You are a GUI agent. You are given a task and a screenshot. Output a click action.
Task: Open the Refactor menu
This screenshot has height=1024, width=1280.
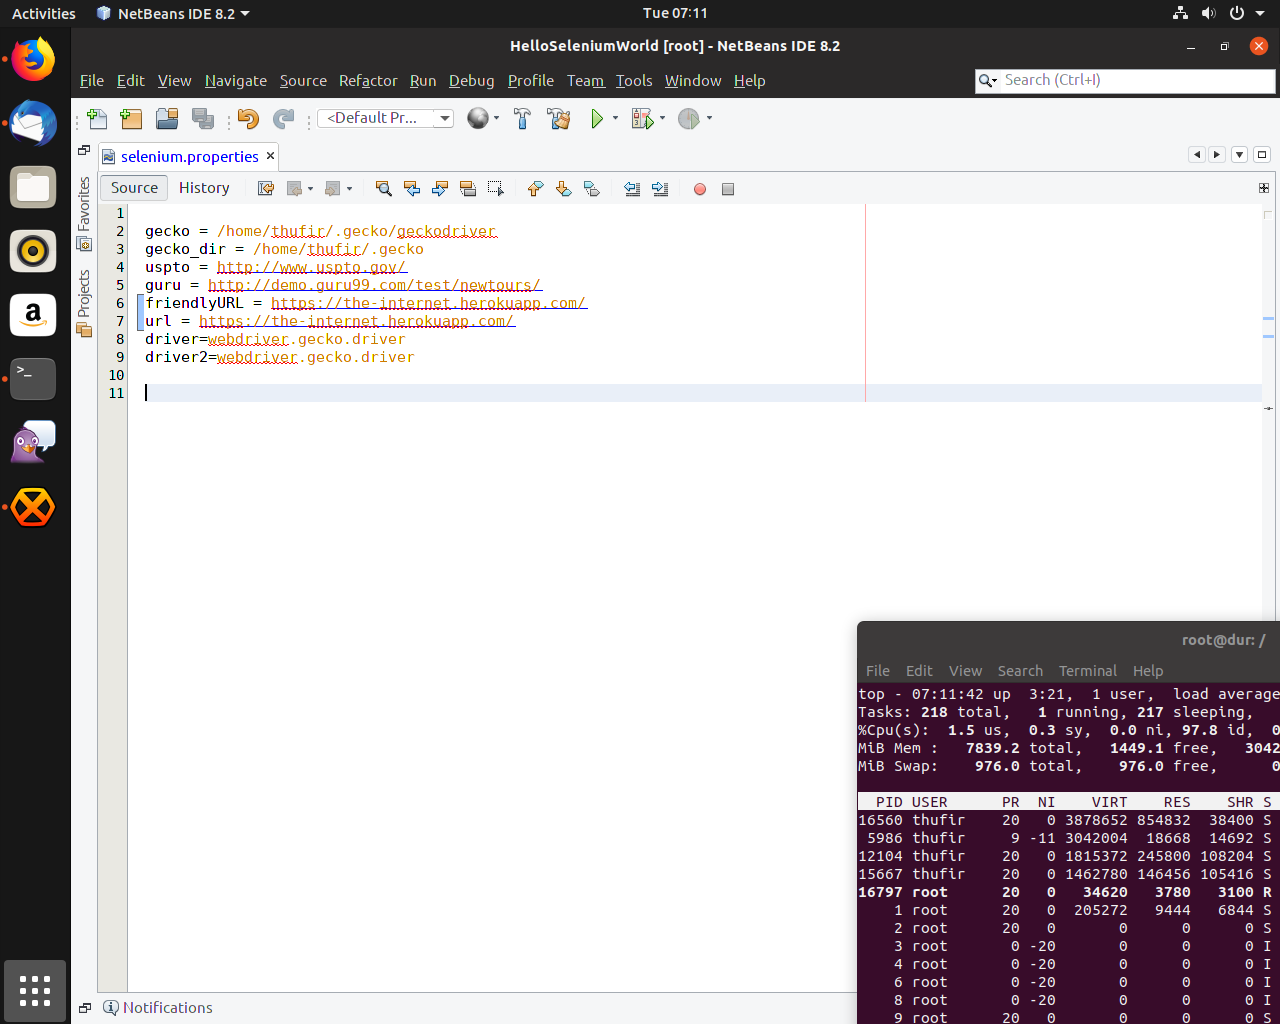367,81
